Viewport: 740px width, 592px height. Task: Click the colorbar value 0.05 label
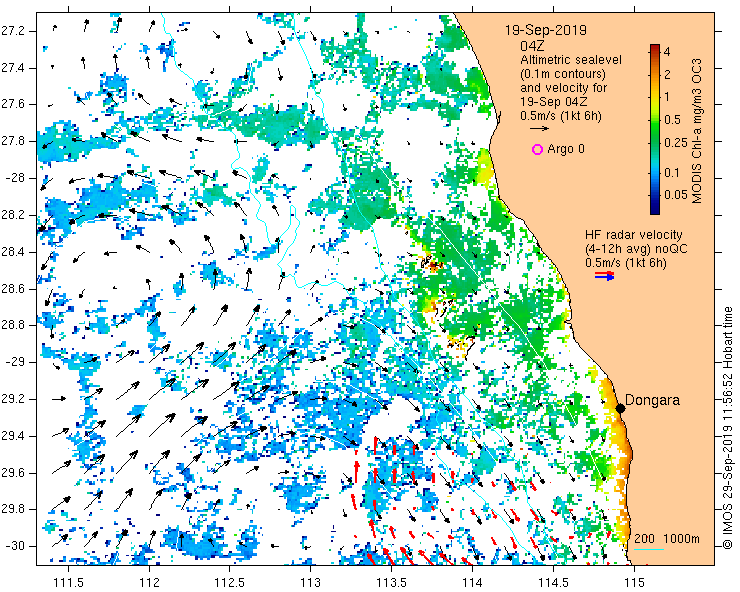click(x=676, y=195)
